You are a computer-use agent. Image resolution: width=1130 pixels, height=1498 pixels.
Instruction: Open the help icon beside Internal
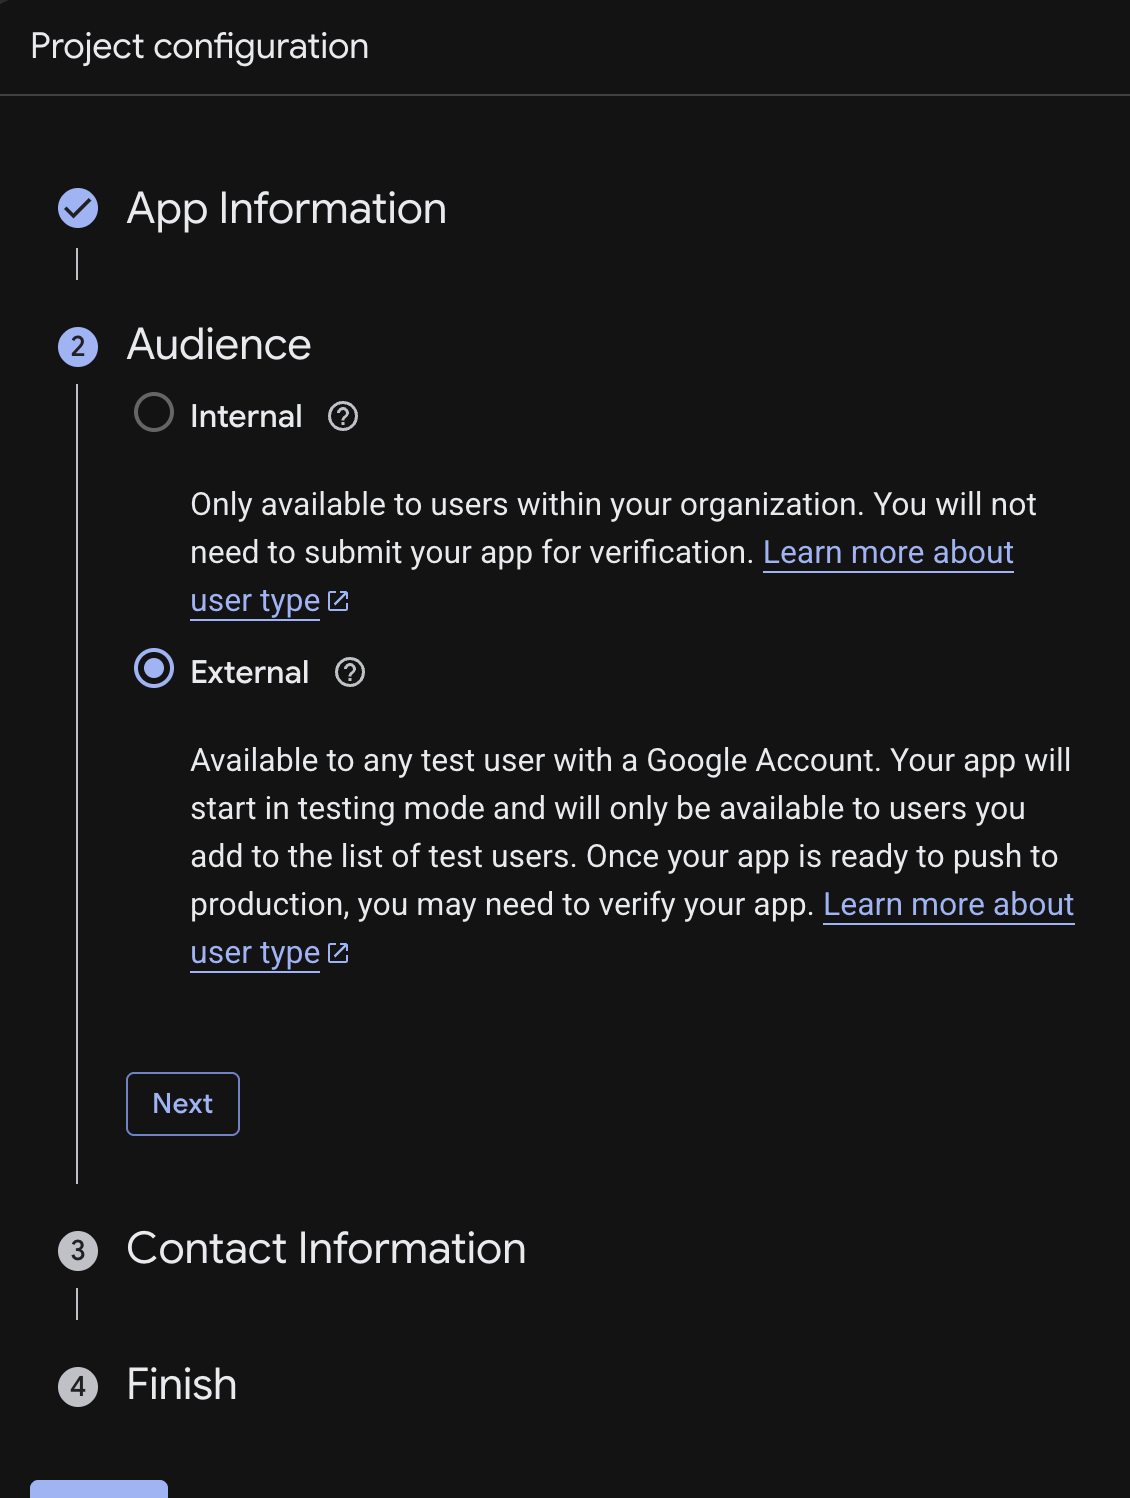[x=343, y=416]
